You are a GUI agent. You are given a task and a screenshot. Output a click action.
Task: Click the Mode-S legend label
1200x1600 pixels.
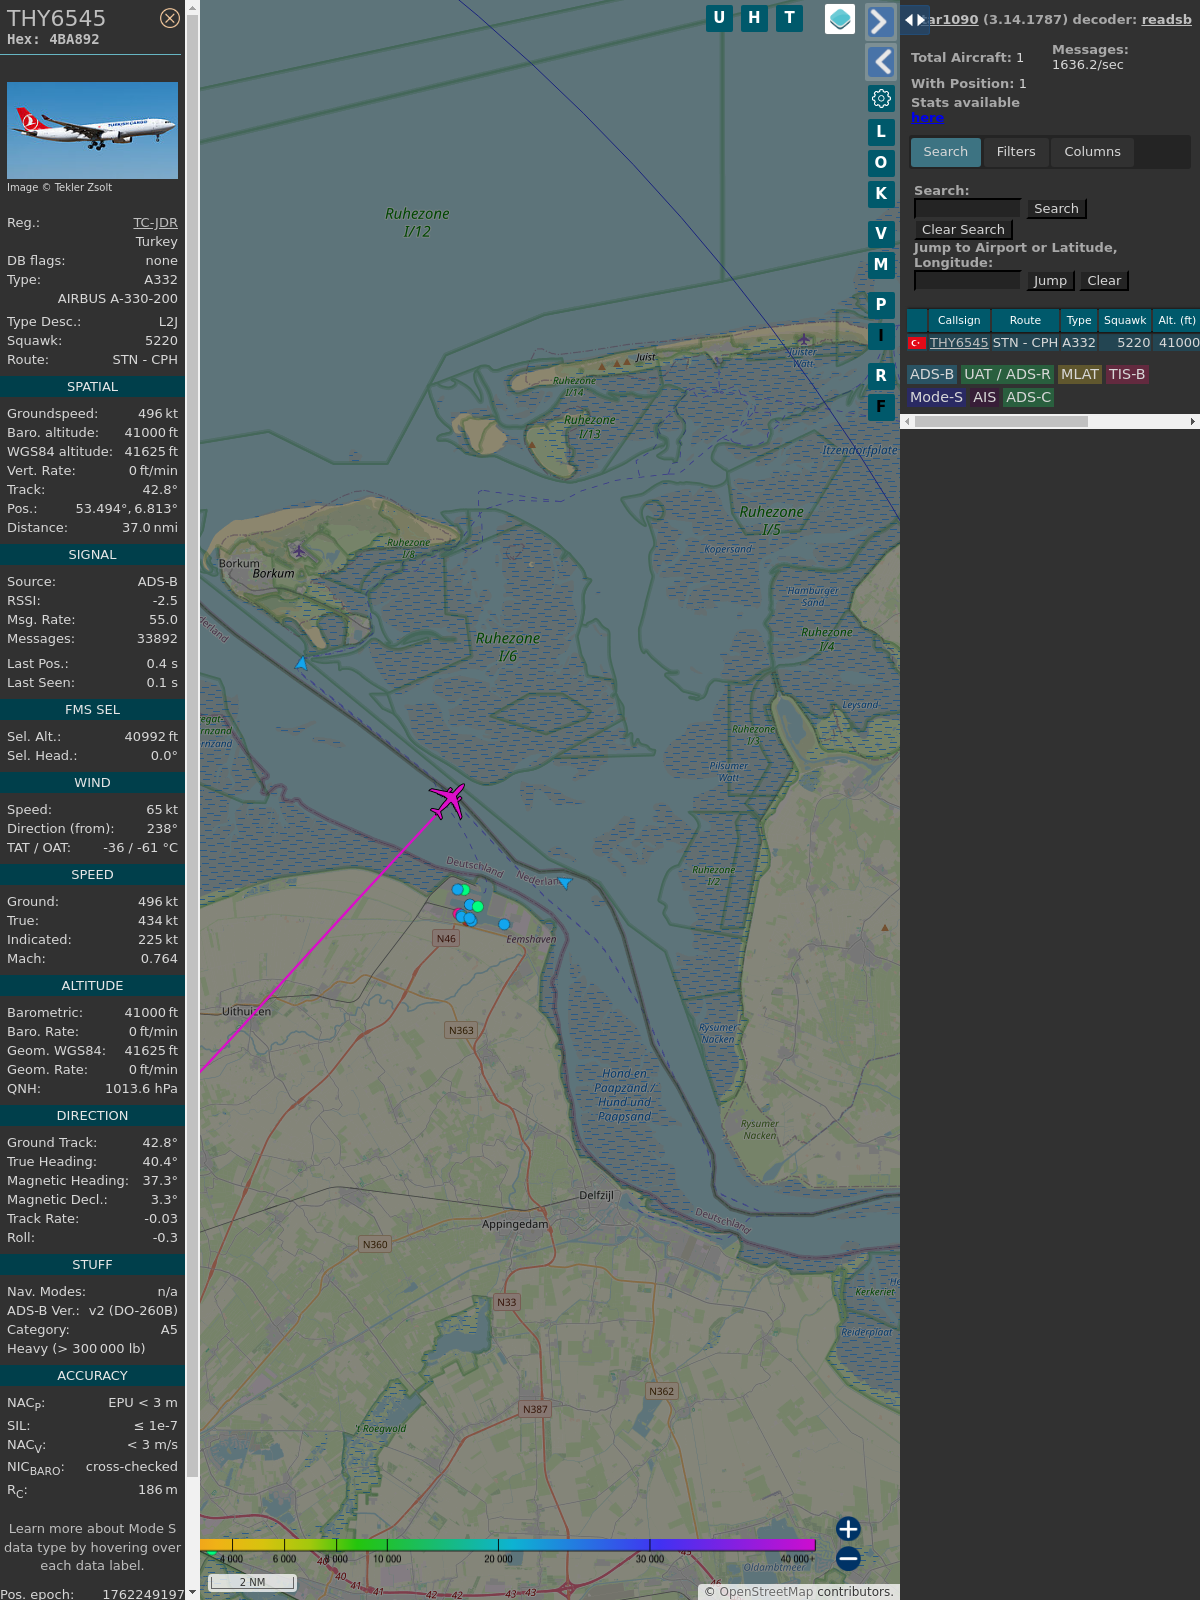click(936, 397)
